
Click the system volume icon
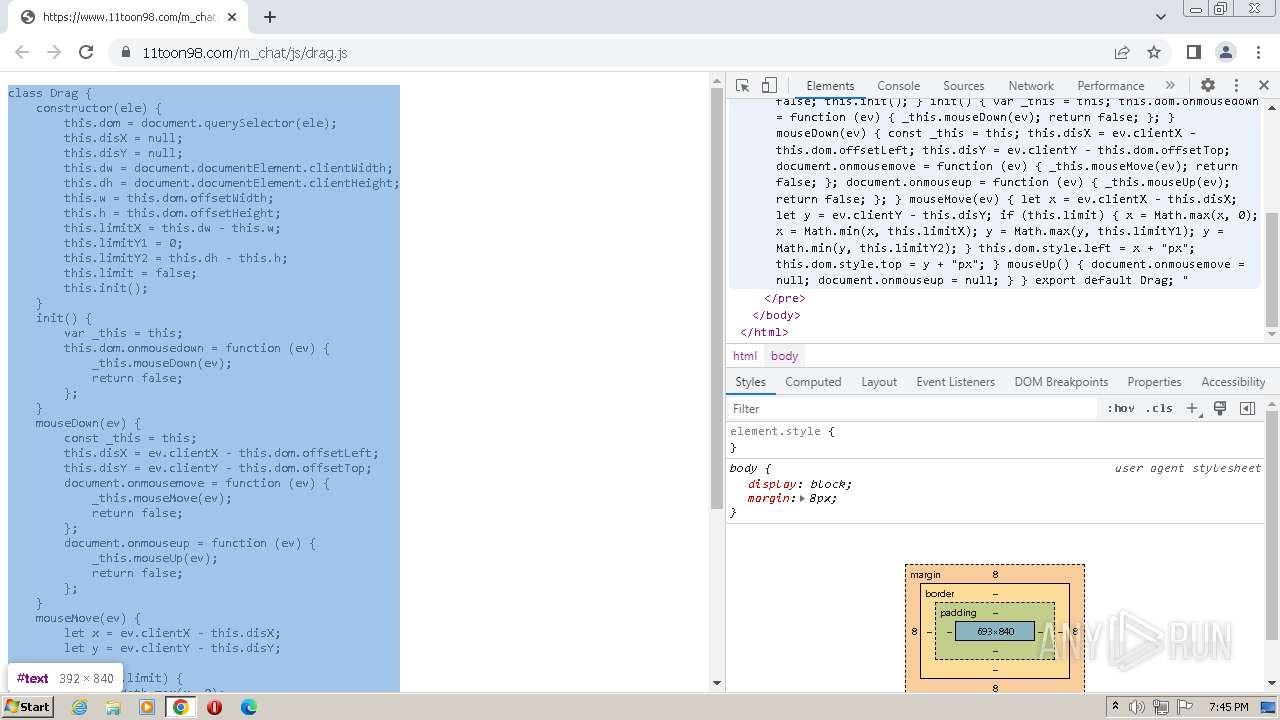pos(1137,707)
